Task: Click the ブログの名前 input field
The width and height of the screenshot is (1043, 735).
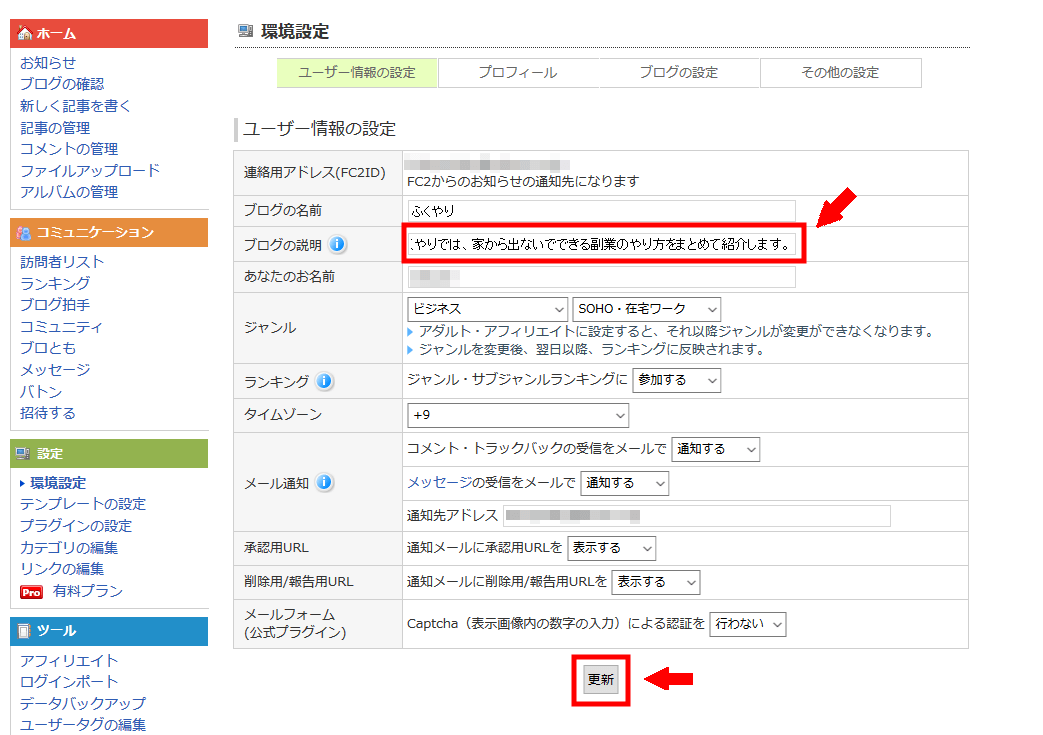Action: [601, 211]
